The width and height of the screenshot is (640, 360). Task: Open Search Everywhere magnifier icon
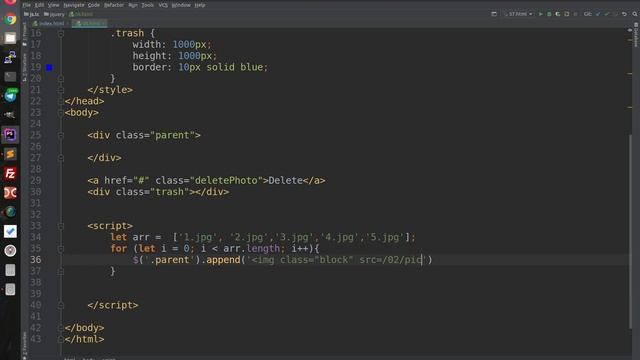coord(635,14)
